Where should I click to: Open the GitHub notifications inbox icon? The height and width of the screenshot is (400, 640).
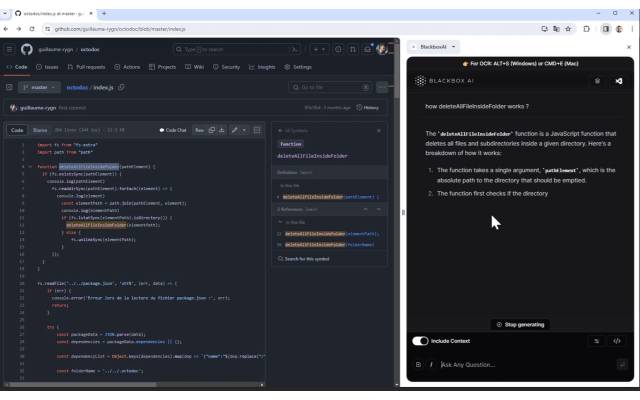[x=367, y=49]
